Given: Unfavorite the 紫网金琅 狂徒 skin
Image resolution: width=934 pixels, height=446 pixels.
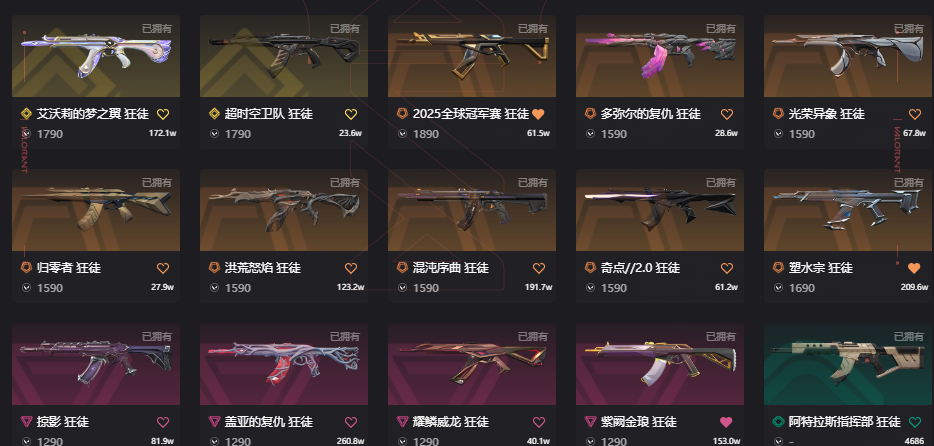Looking at the screenshot, I should pos(726,423).
